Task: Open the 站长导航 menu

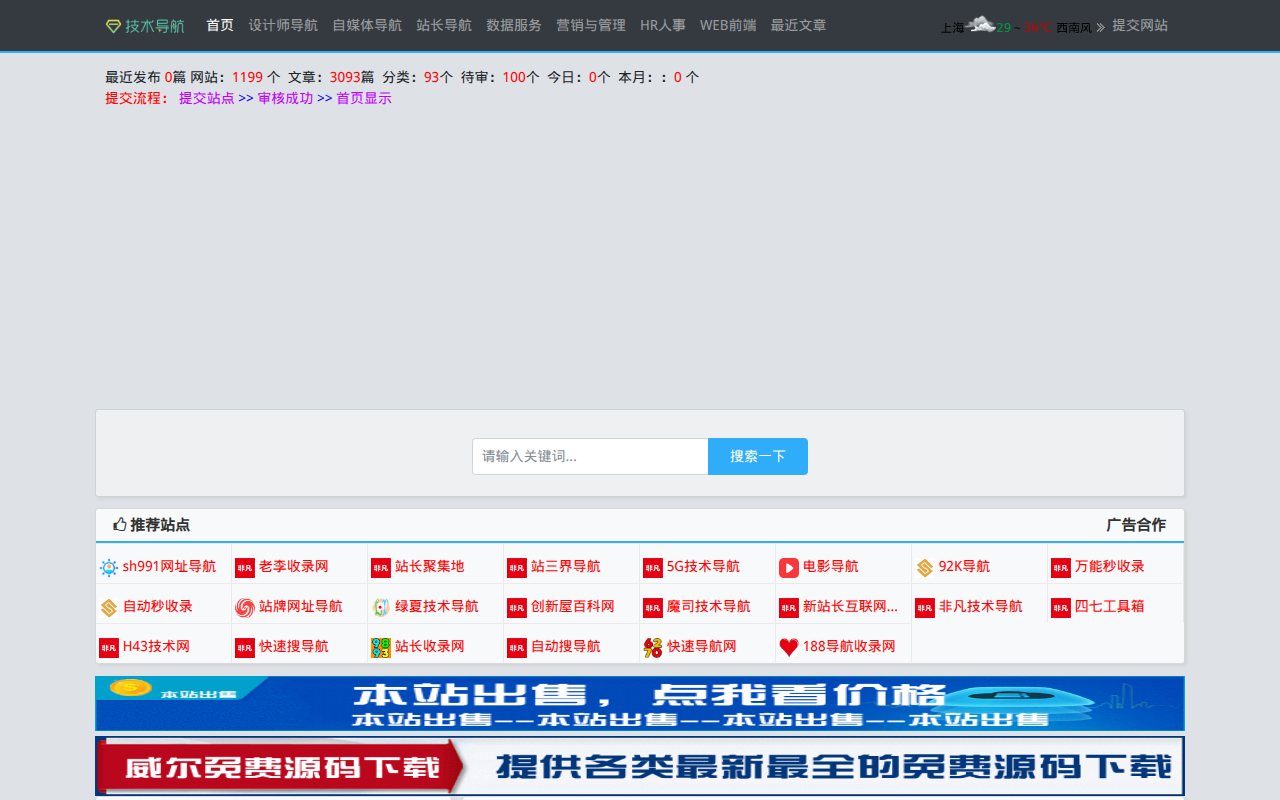Action: click(x=444, y=25)
